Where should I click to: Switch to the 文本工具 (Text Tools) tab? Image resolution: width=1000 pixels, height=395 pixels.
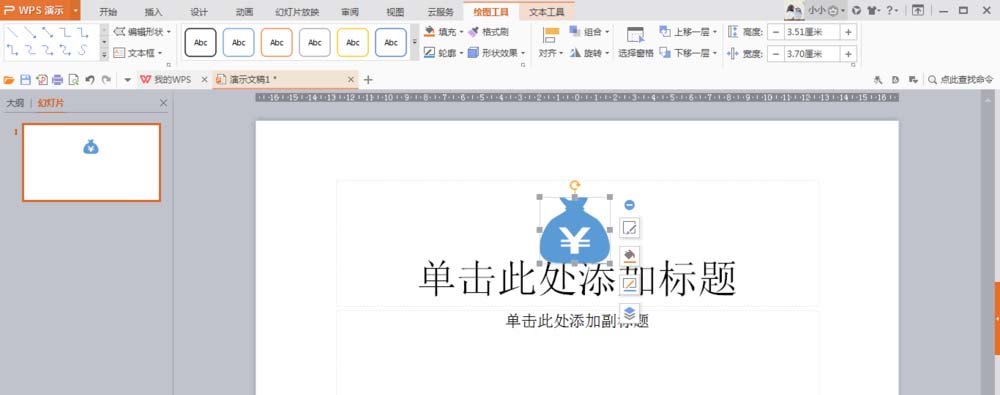point(547,11)
